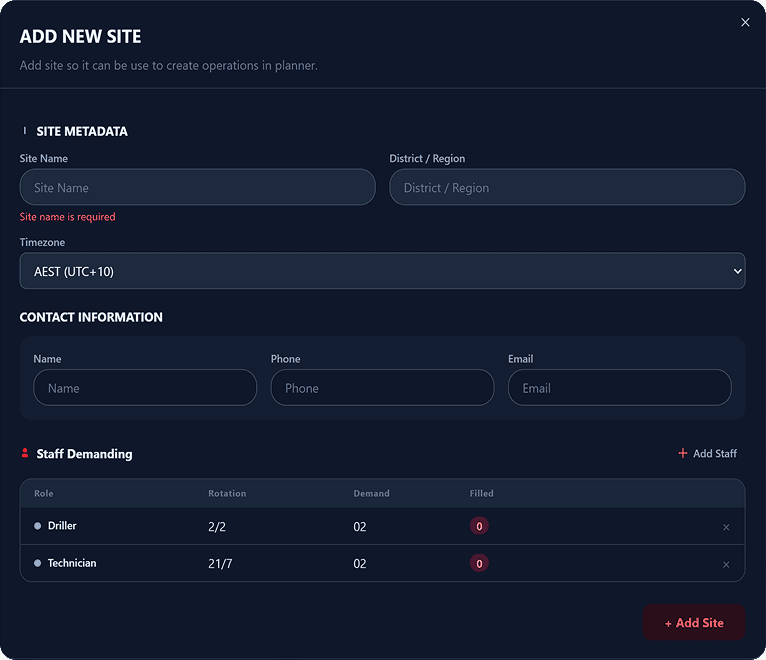Remove the Technician row

pyautogui.click(x=726, y=565)
